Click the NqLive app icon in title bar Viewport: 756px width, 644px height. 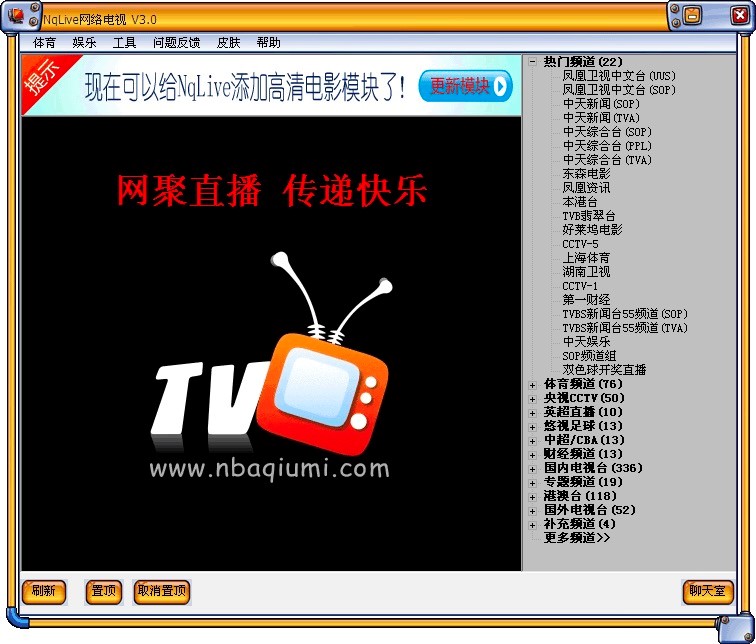(x=16, y=15)
